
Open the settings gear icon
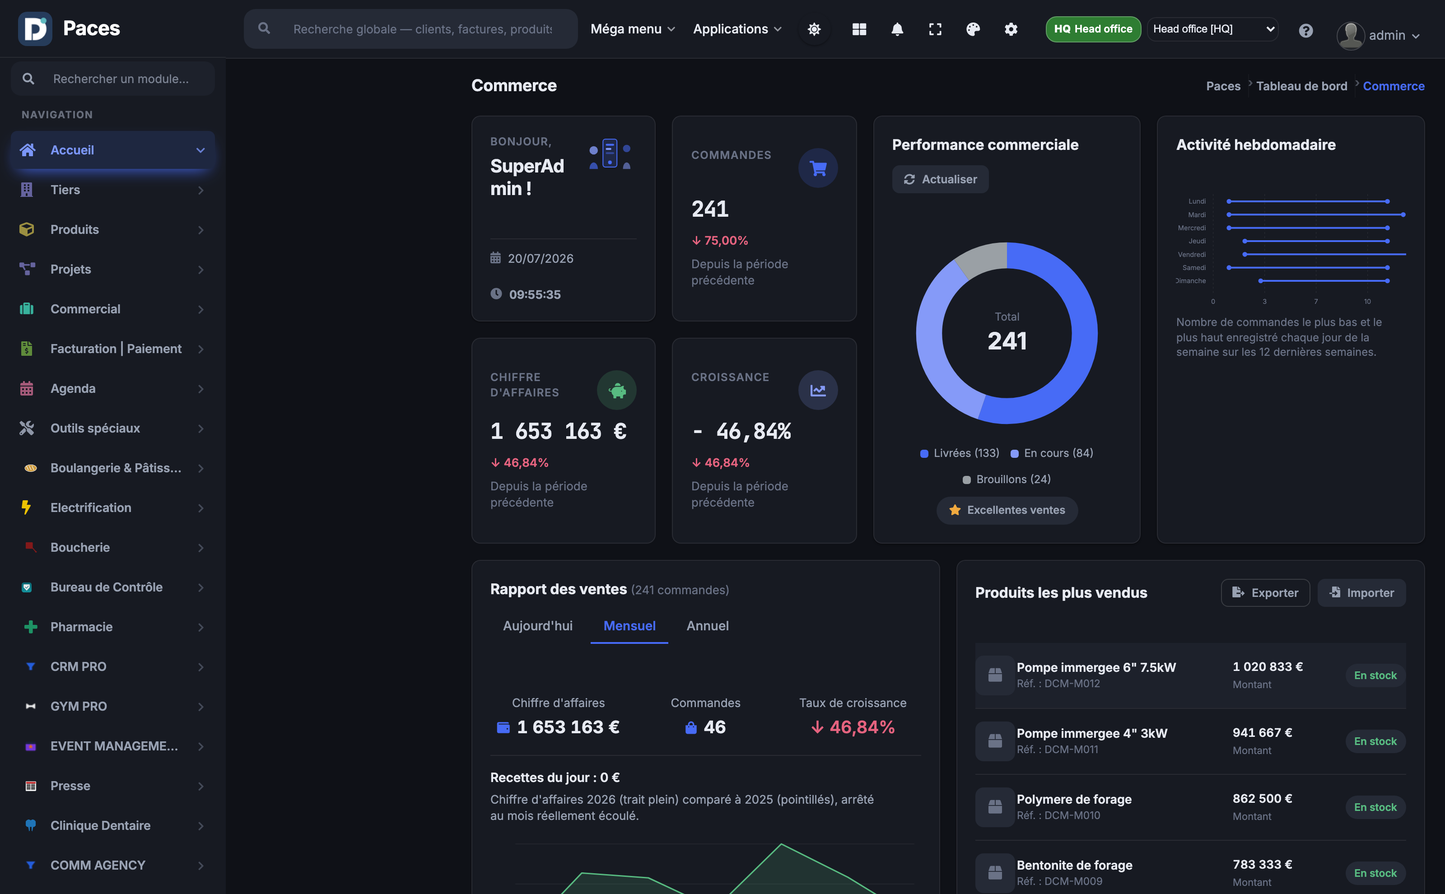point(1011,29)
